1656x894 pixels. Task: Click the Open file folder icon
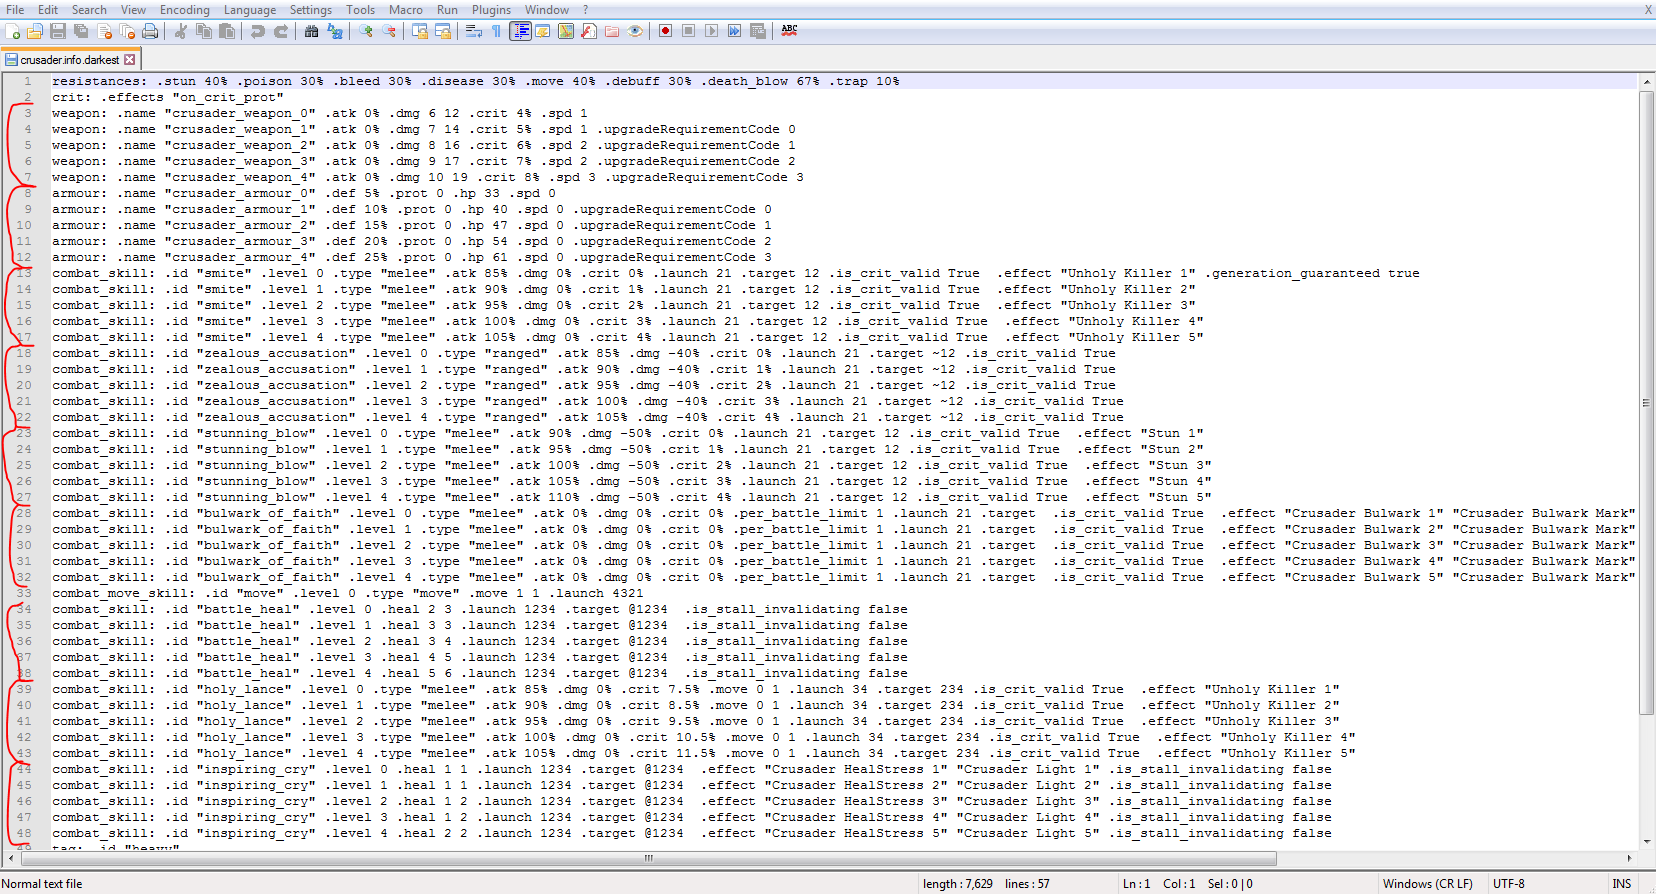point(35,31)
